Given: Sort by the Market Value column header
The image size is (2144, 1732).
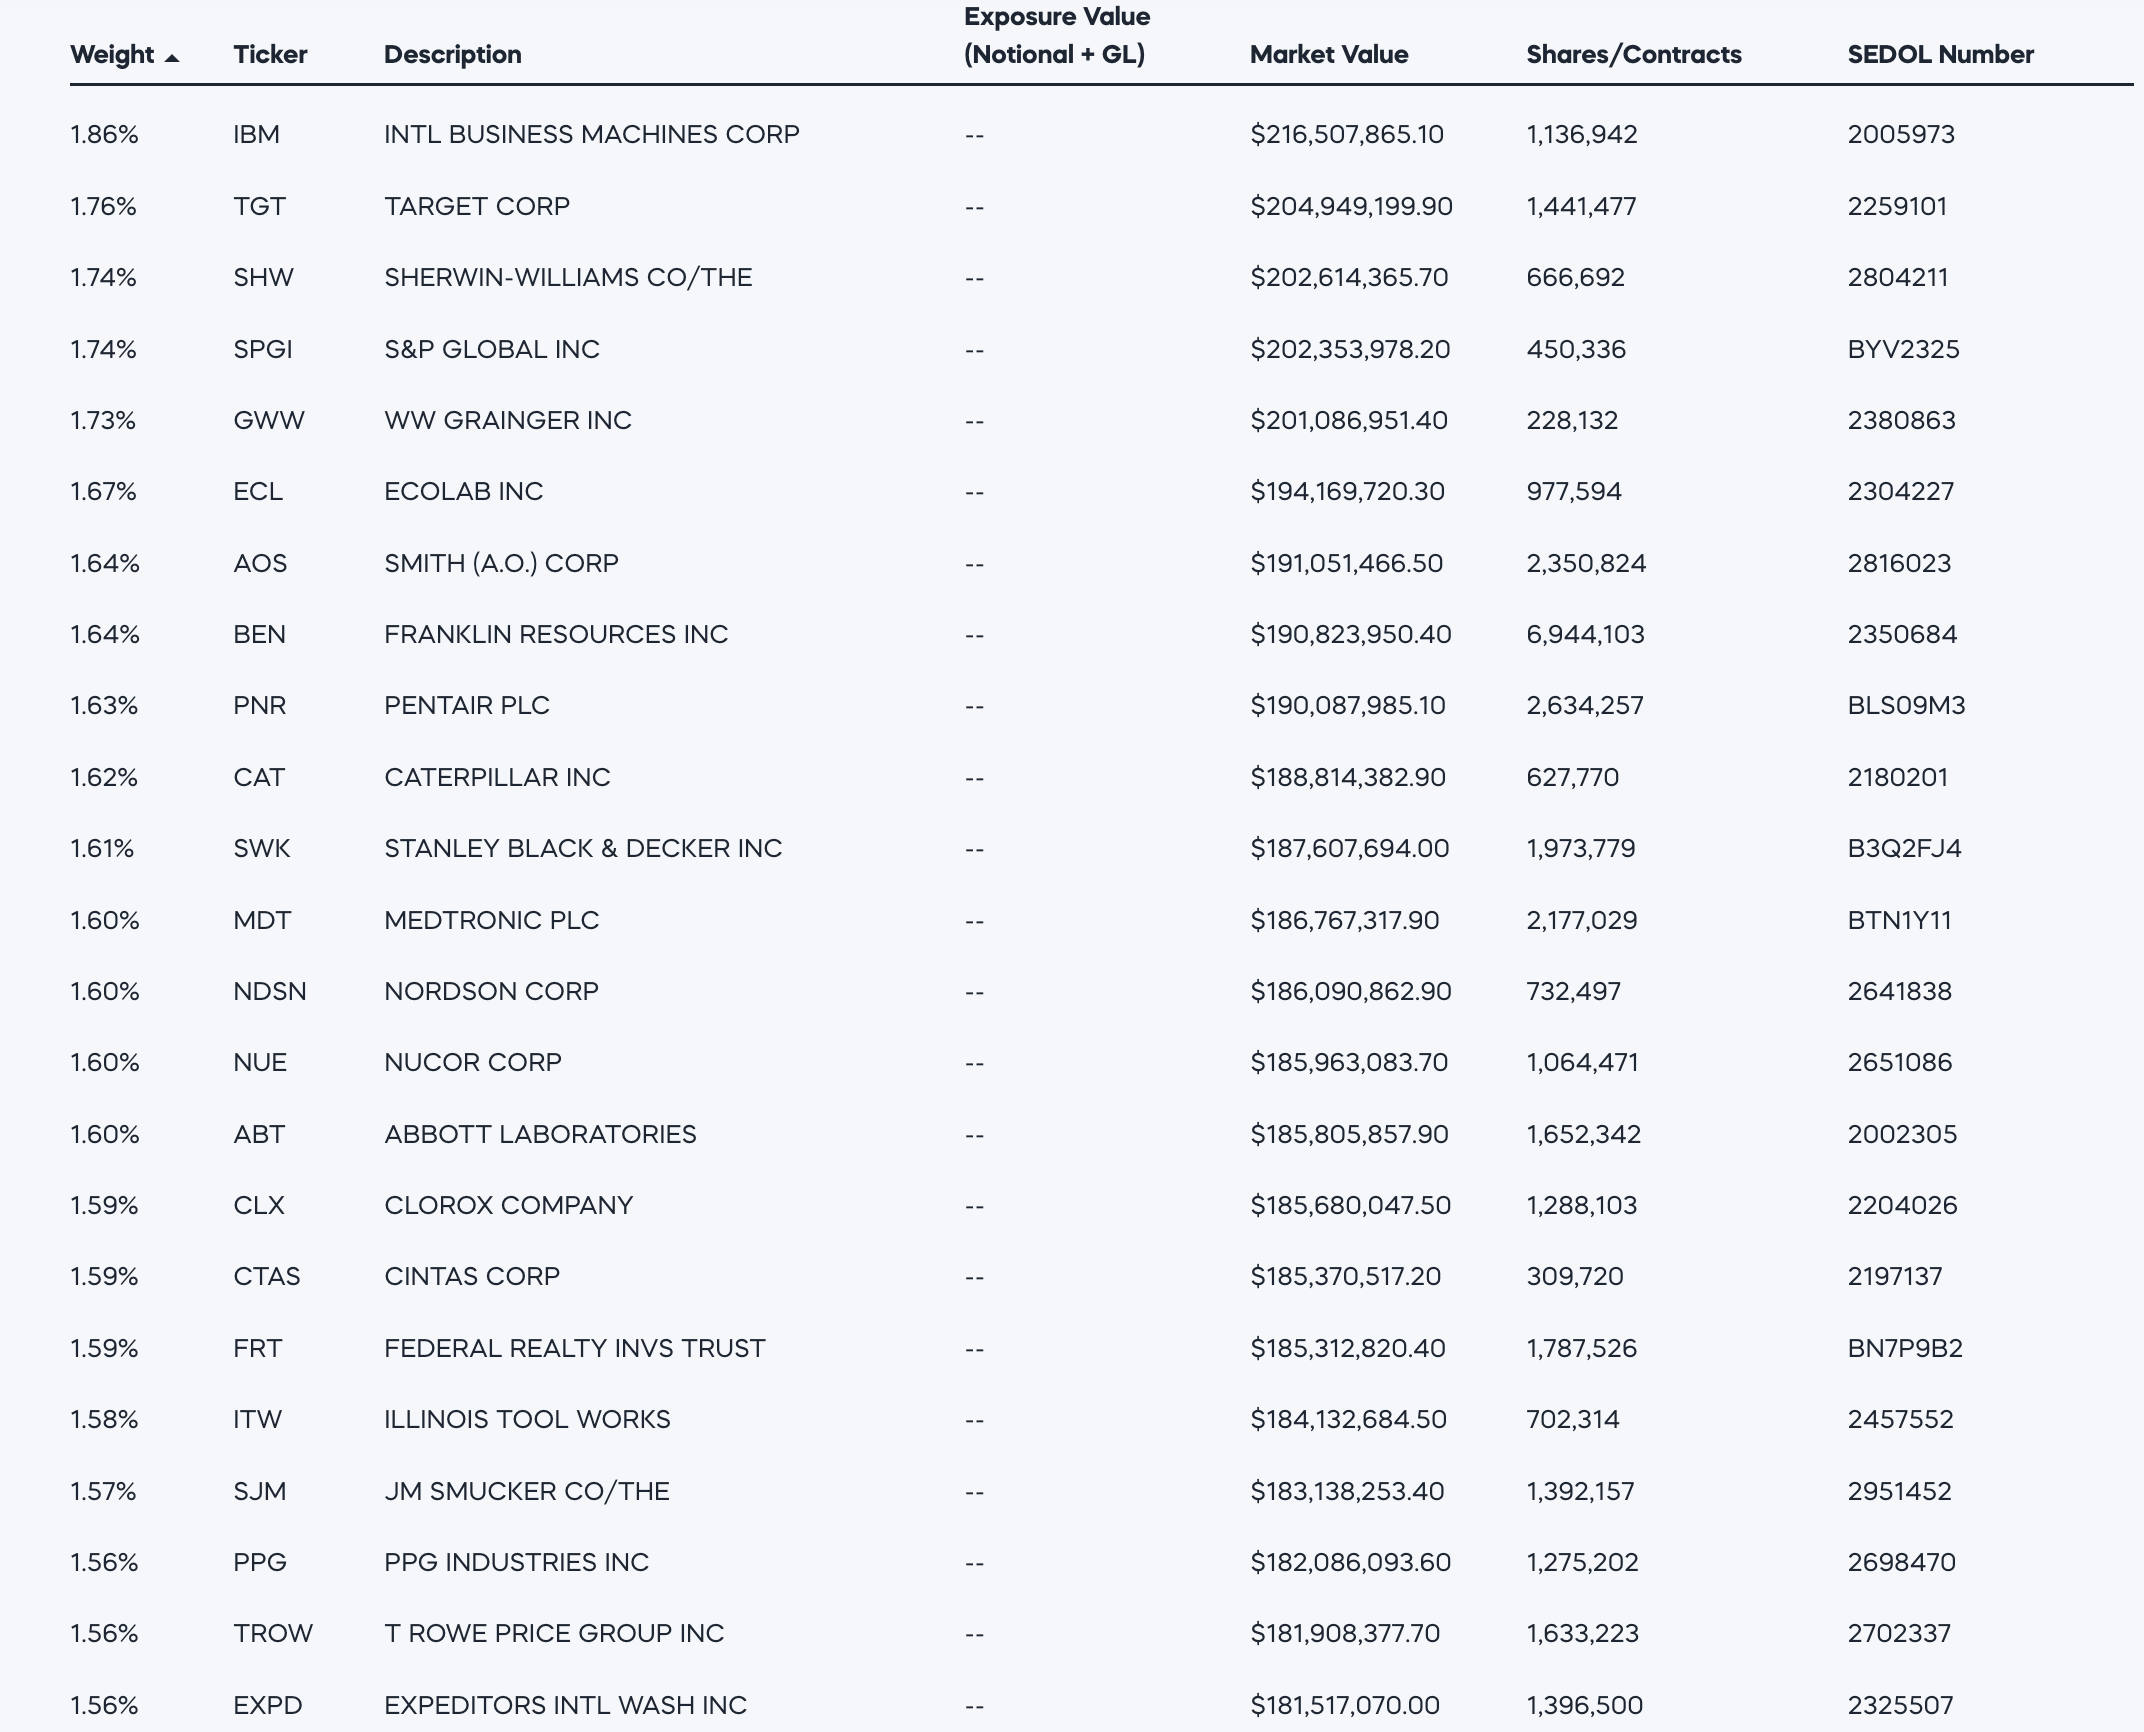Looking at the screenshot, I should pos(1329,54).
